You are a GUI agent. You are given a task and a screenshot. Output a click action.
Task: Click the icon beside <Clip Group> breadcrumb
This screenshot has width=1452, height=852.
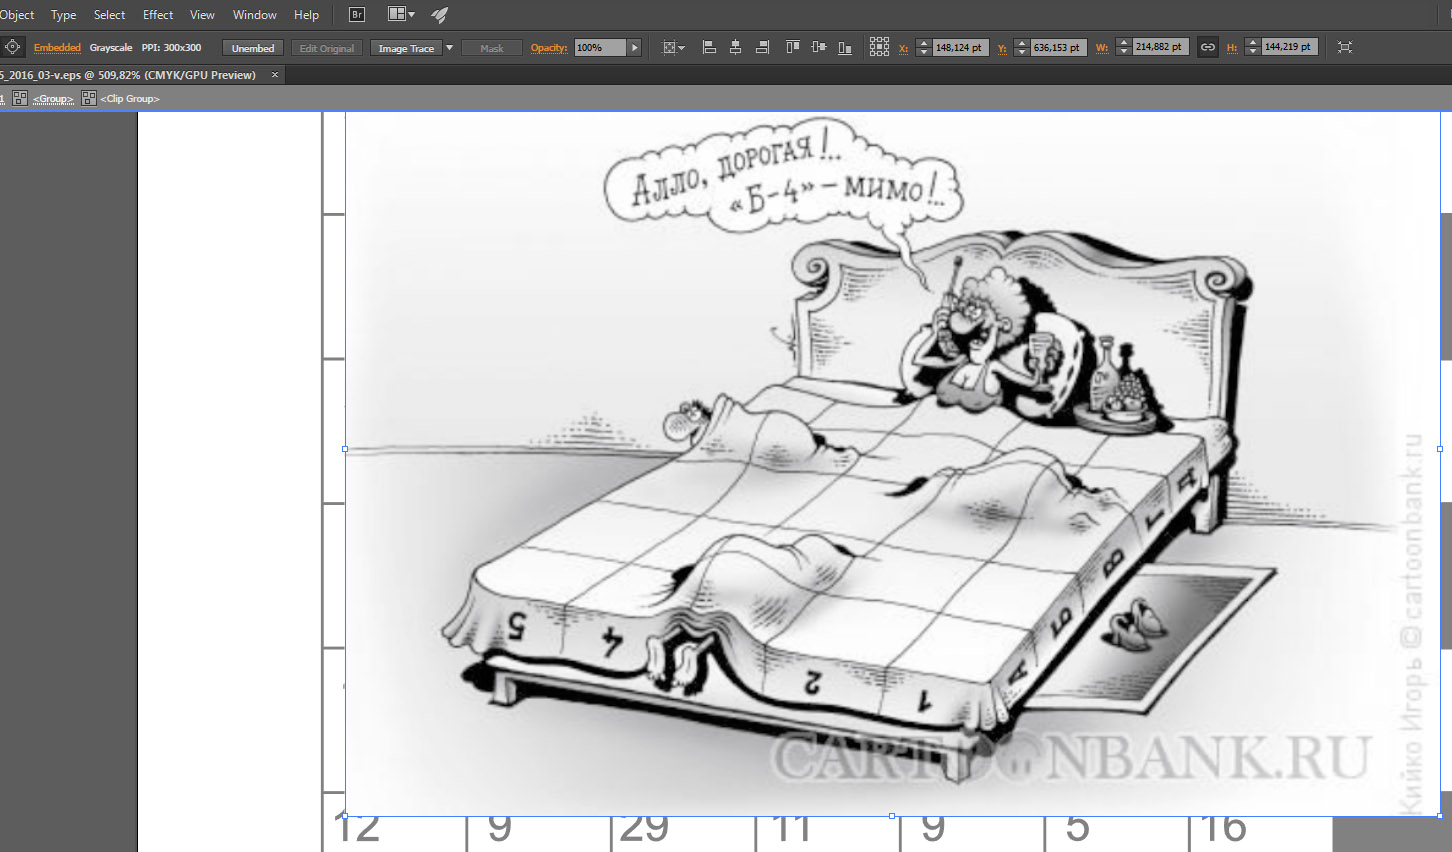[x=89, y=98]
